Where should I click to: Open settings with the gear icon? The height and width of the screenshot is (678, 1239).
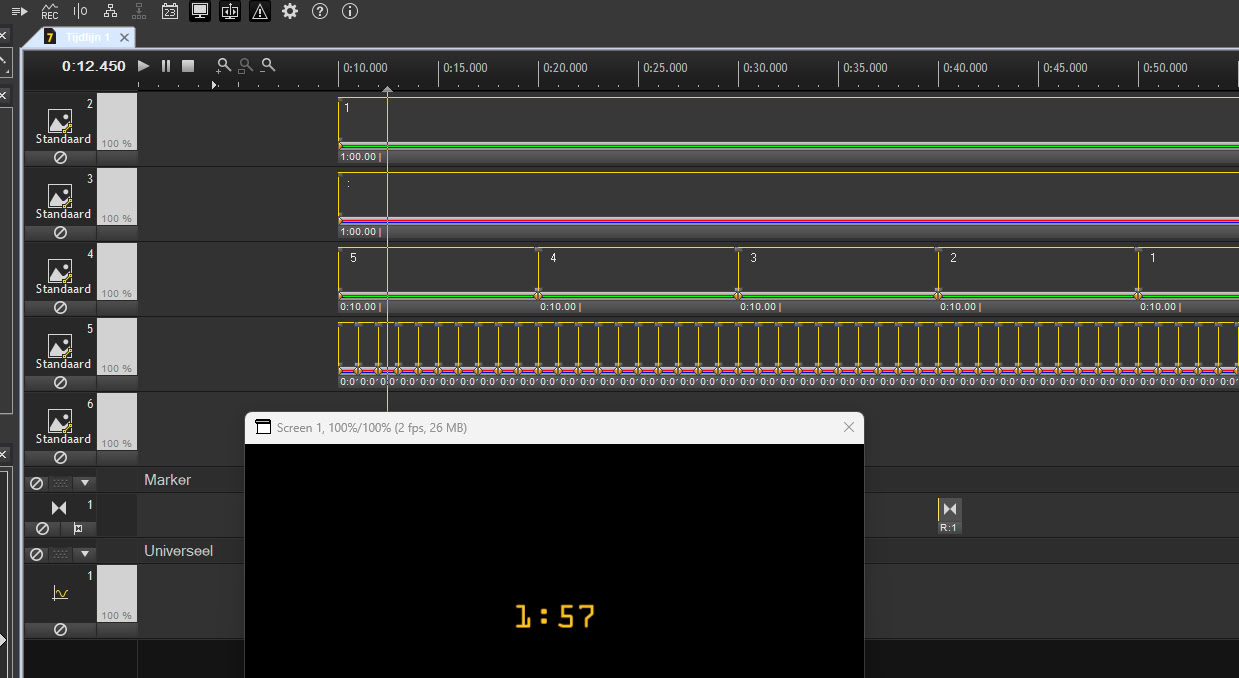(290, 11)
